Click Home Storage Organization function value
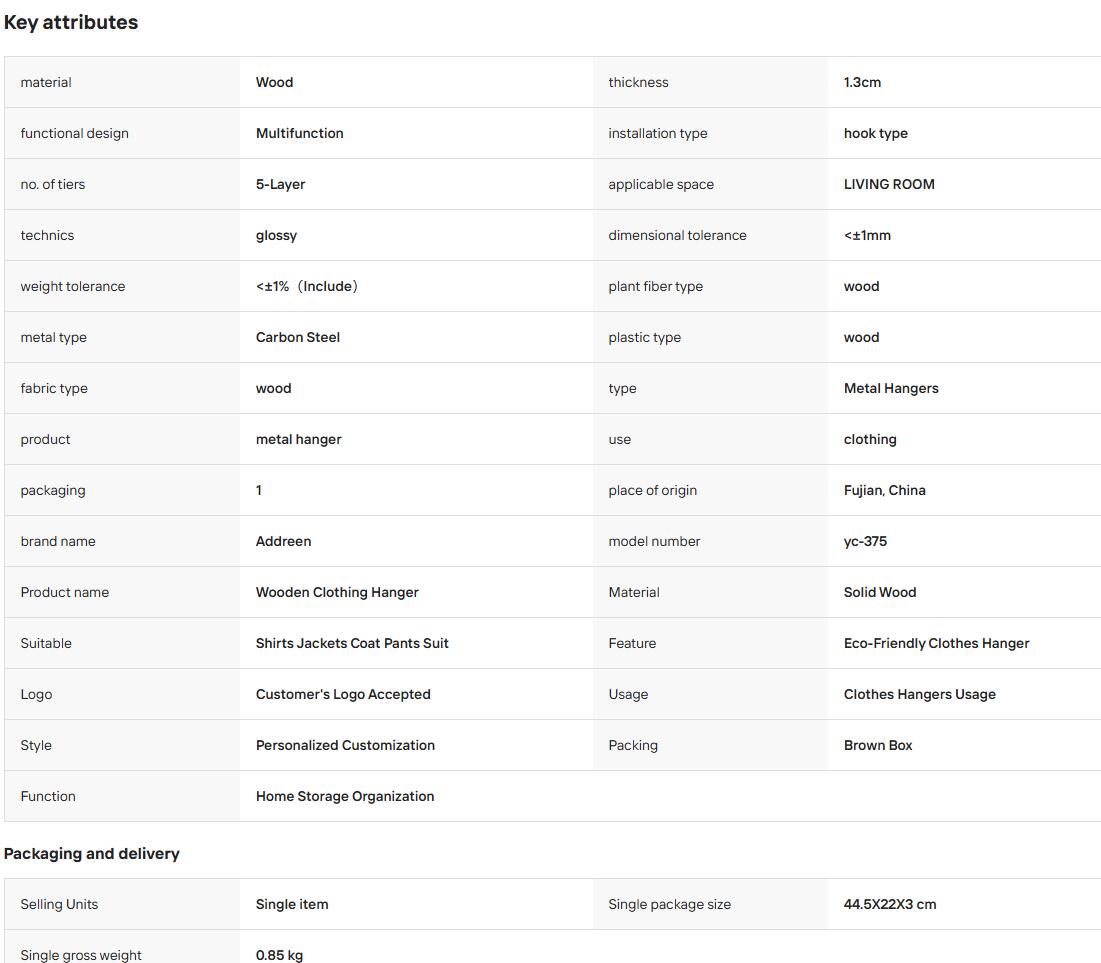Screen dimensions: 1101x963 point(345,797)
